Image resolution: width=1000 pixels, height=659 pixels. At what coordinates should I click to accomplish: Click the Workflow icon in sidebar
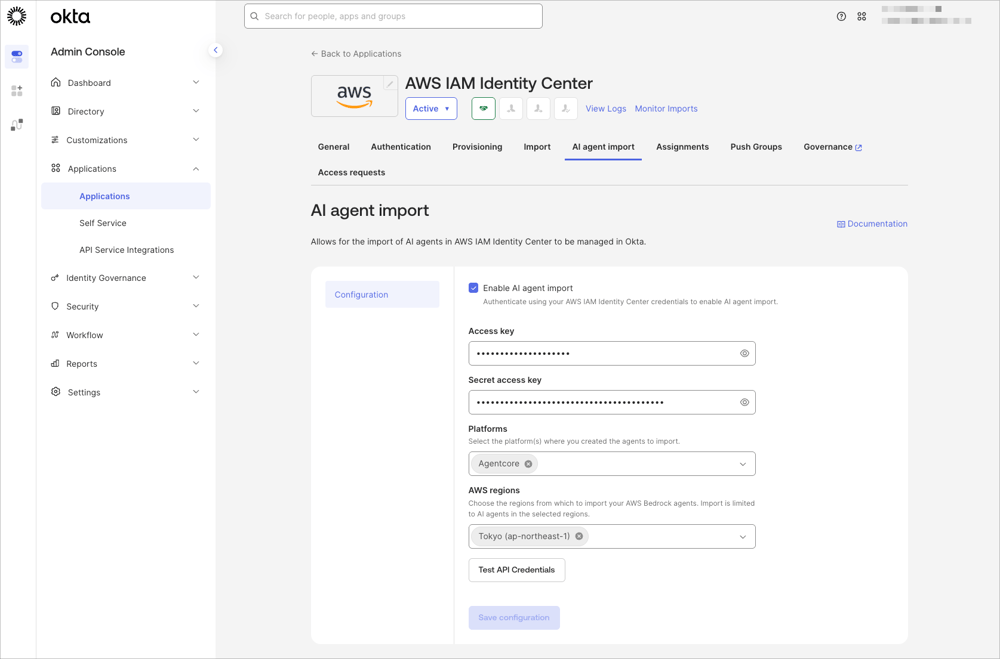click(55, 335)
